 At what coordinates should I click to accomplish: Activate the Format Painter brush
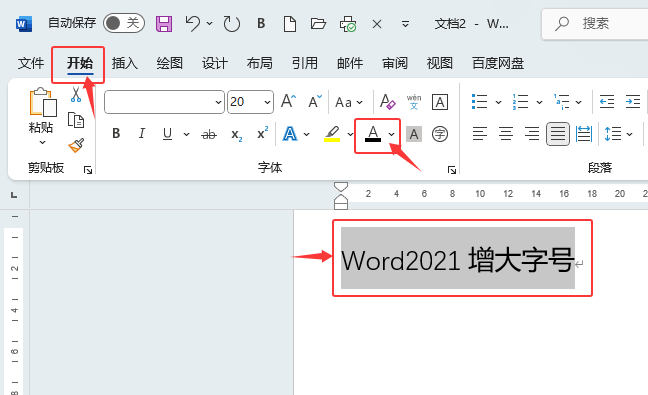[x=76, y=145]
